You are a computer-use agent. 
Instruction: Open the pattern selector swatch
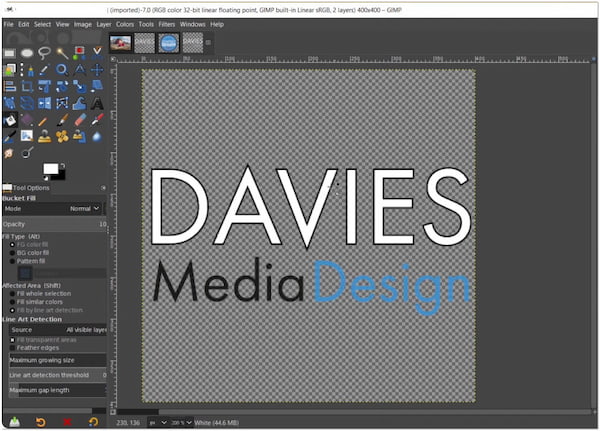tap(25, 273)
